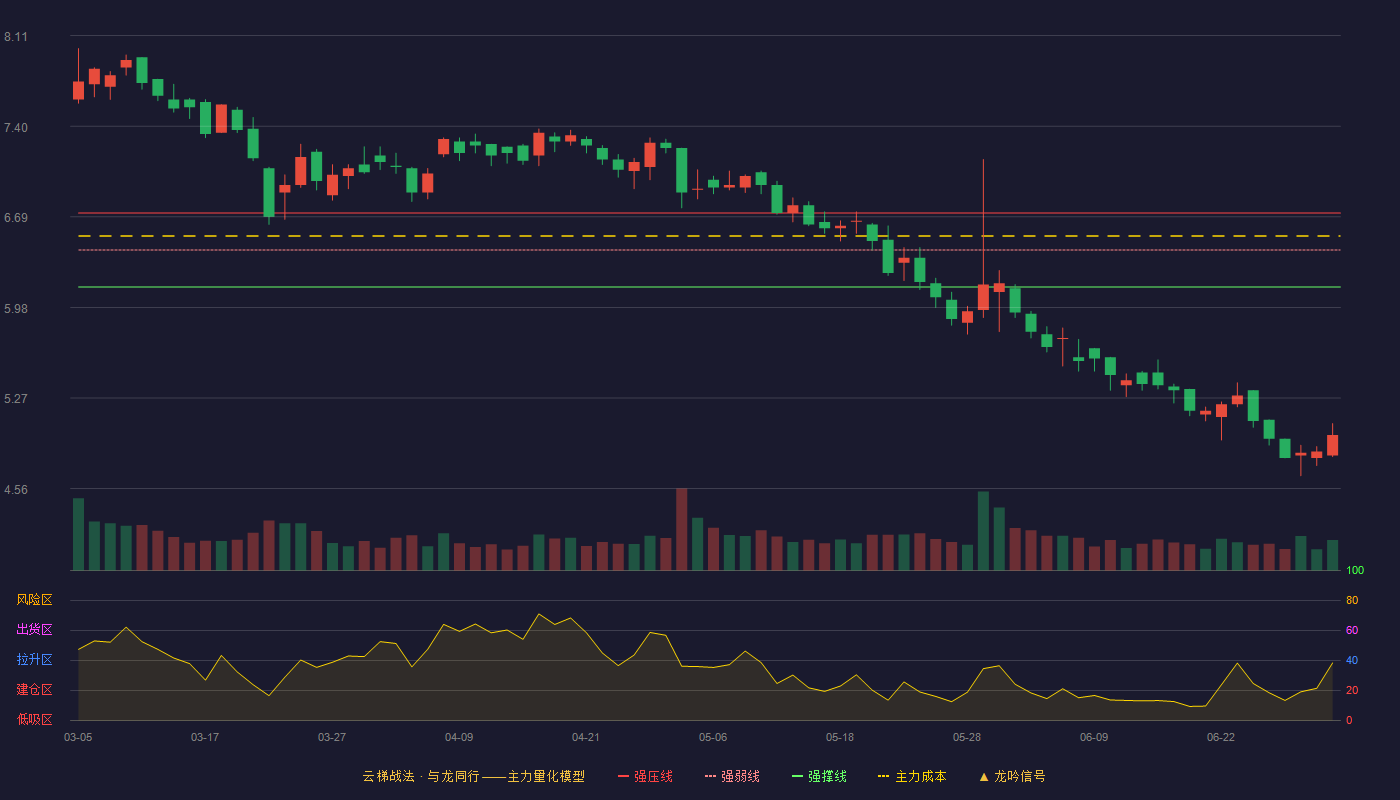Image resolution: width=1400 pixels, height=800 pixels.
Task: Click the 03-05 date axis label
Action: click(x=78, y=737)
